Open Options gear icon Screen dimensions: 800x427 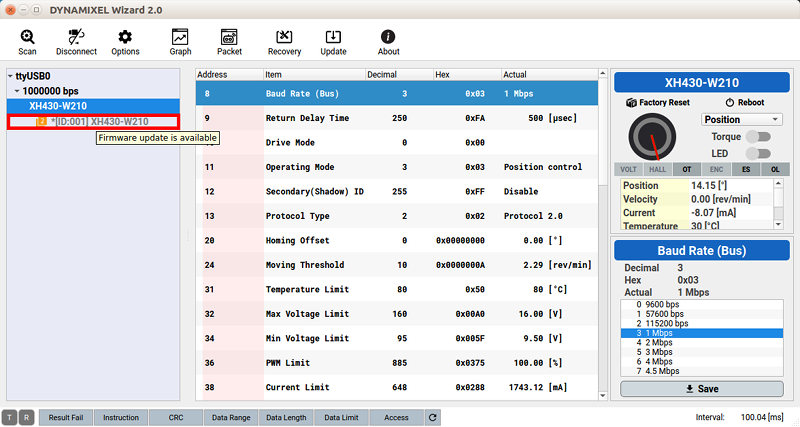point(125,37)
